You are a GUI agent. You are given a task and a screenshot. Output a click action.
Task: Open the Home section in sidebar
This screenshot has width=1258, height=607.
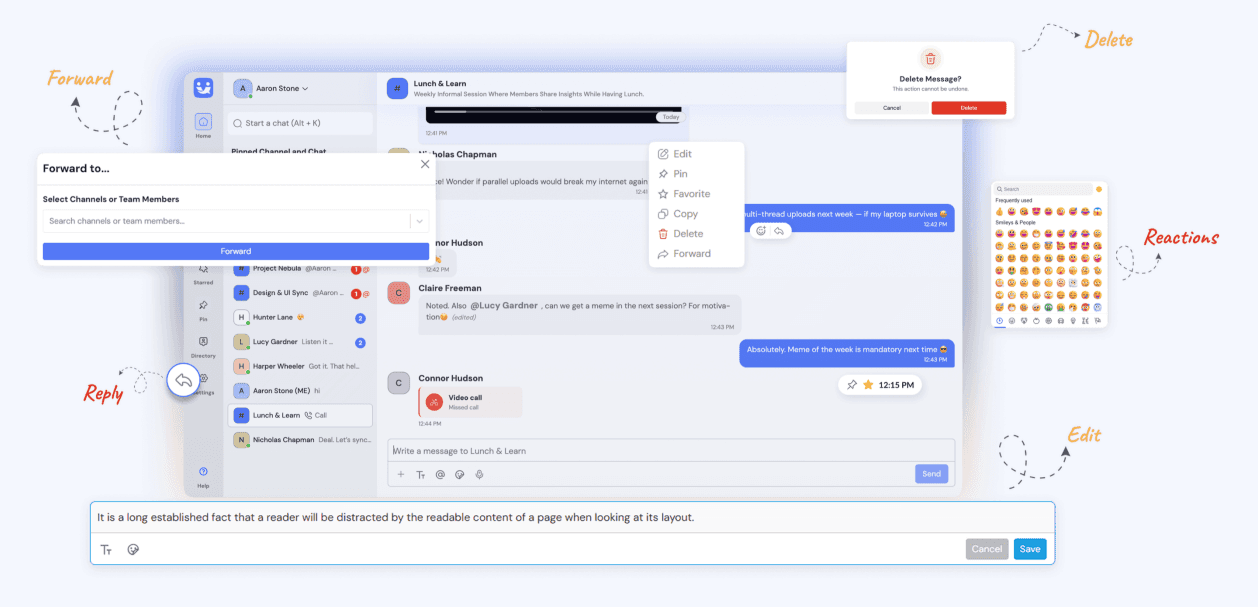point(203,122)
